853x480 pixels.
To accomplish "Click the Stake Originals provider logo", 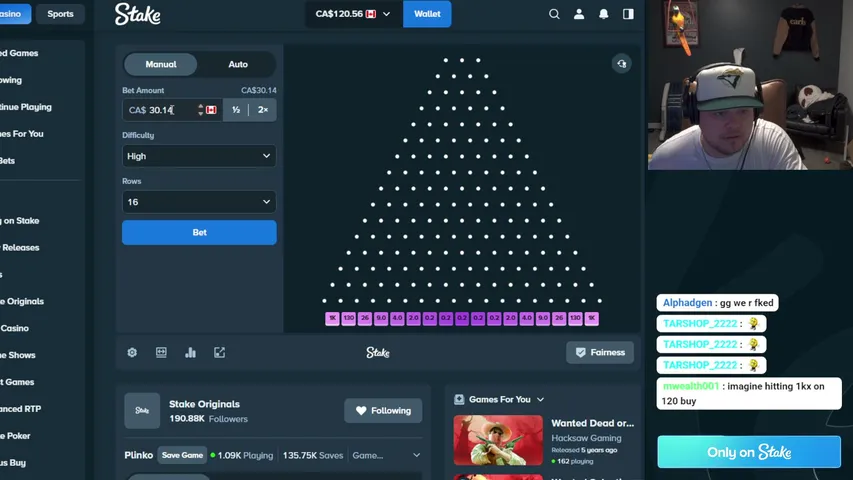I will [x=142, y=410].
